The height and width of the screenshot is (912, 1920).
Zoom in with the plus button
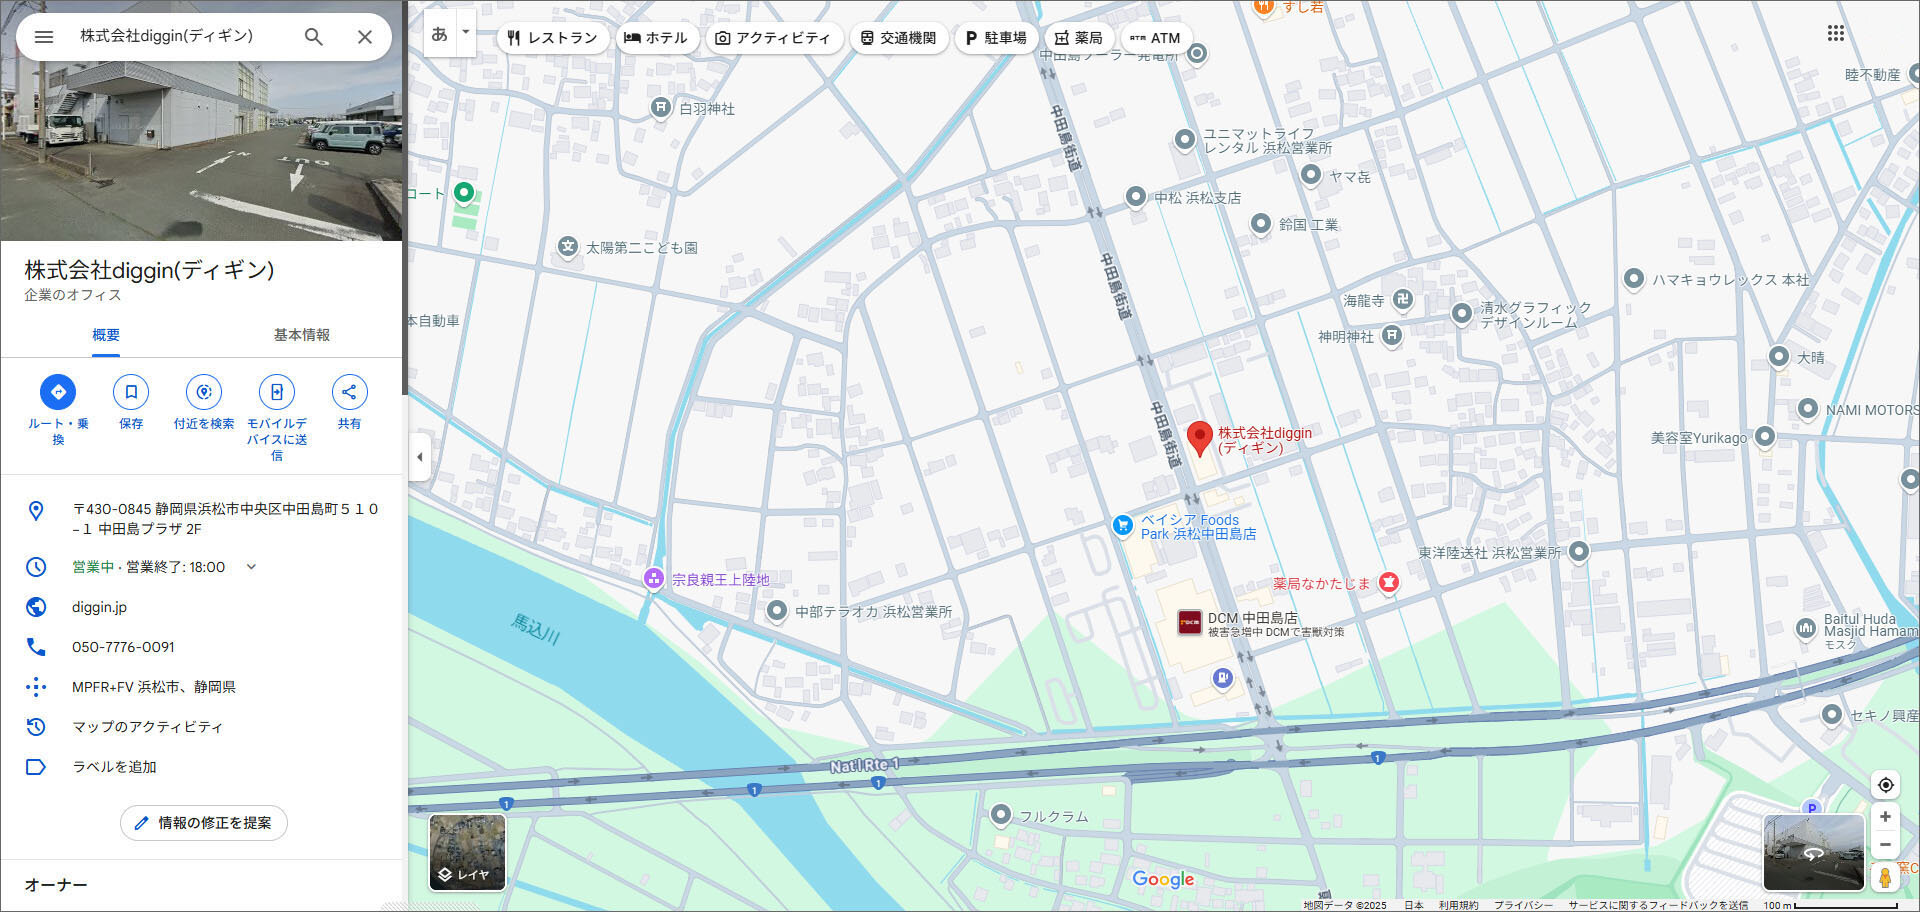[1885, 817]
